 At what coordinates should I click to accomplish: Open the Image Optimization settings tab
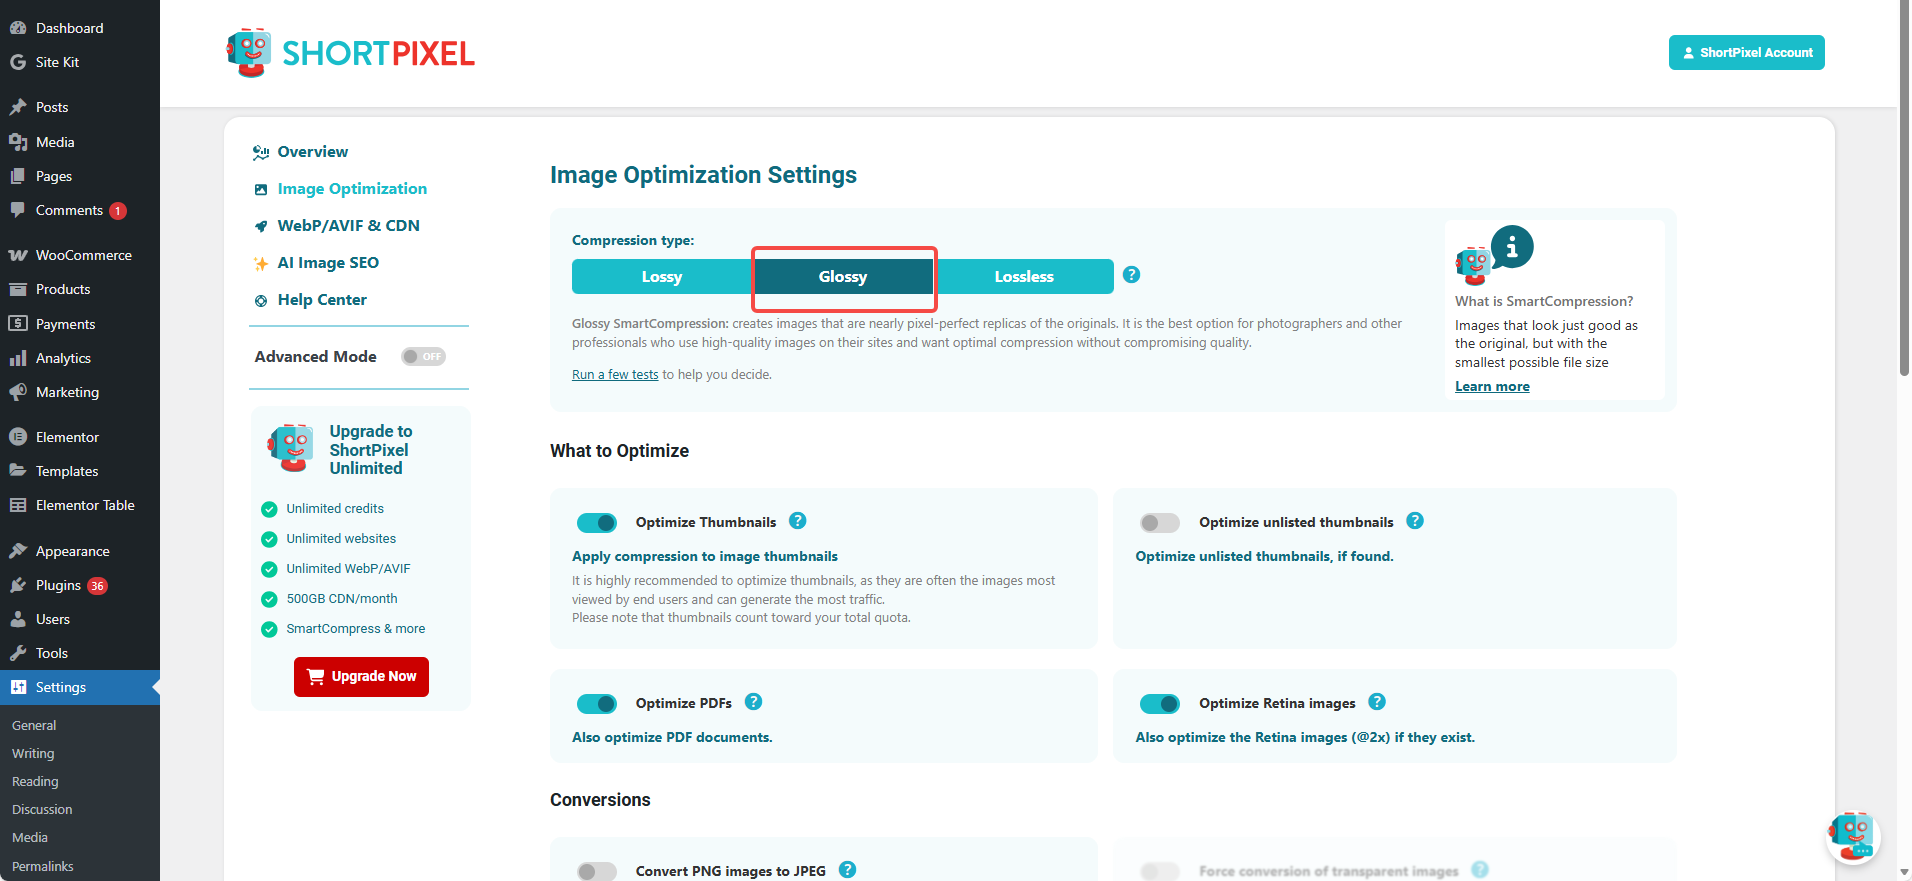click(352, 189)
